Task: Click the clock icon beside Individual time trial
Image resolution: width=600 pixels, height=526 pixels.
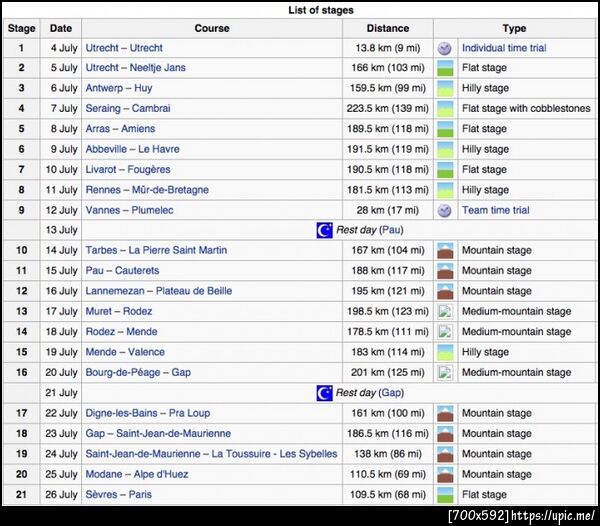Action: [x=445, y=48]
